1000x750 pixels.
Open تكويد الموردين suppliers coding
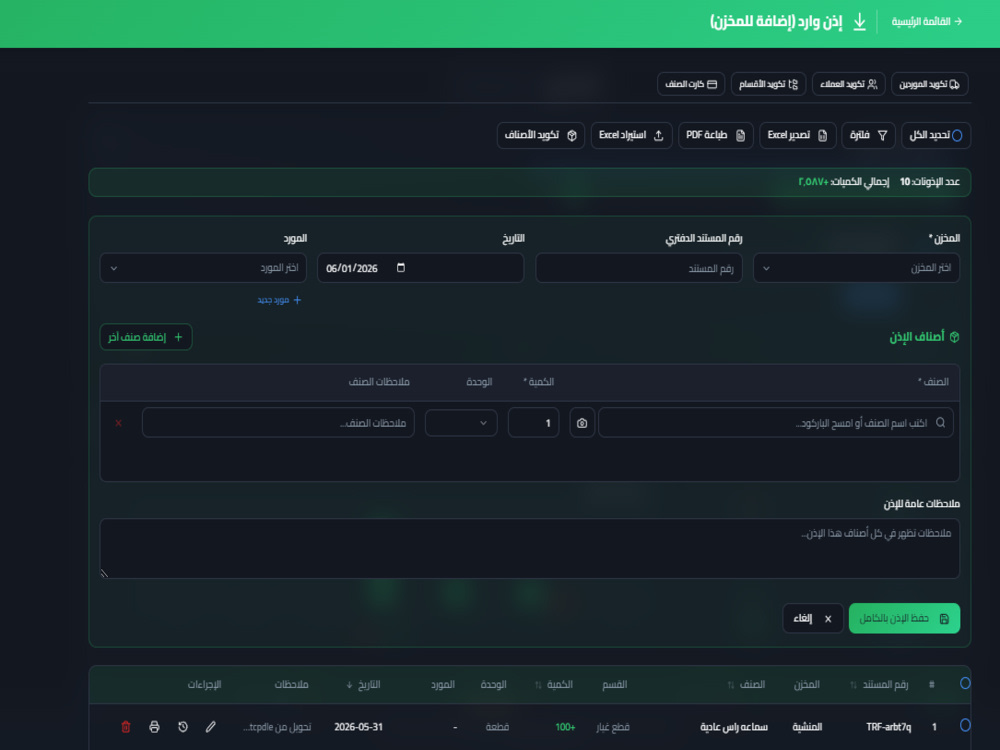coord(929,84)
